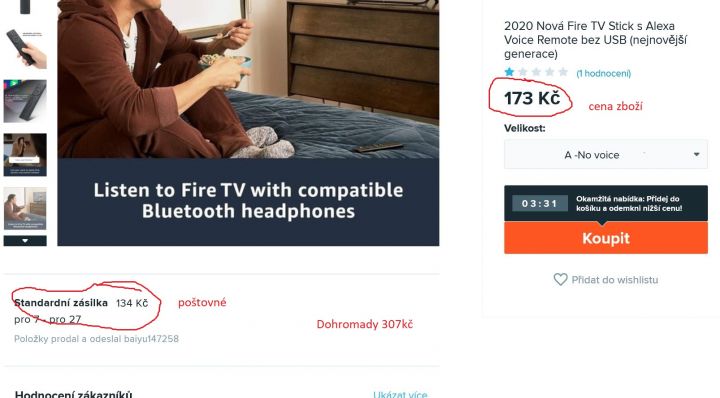
Task: Click 'Ukázat více' reviews link
Action: click(x=400, y=395)
